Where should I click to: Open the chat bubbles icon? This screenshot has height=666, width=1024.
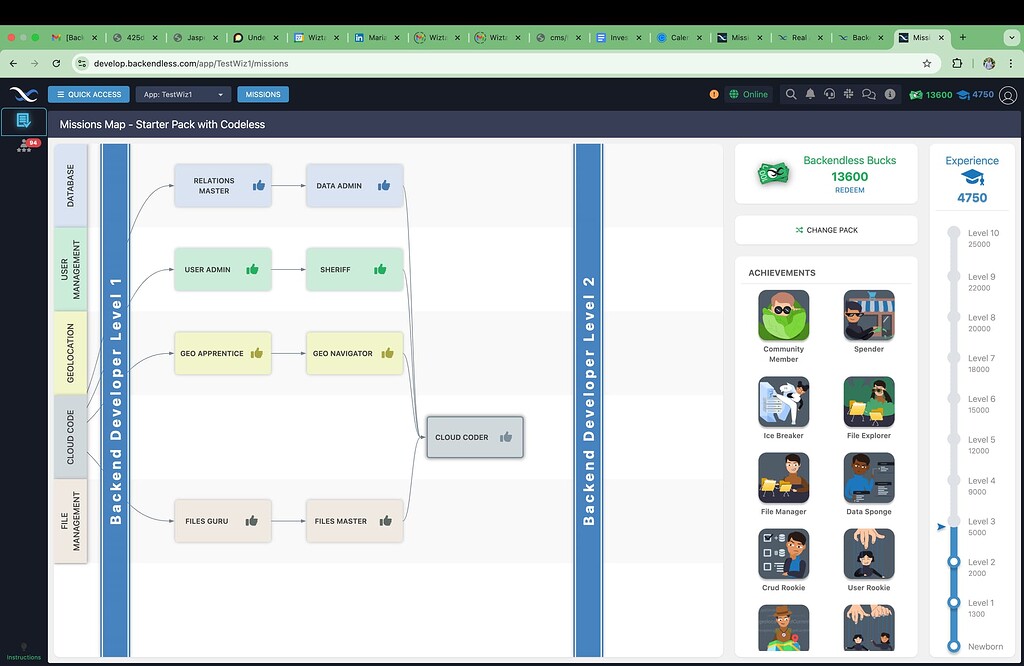click(869, 95)
